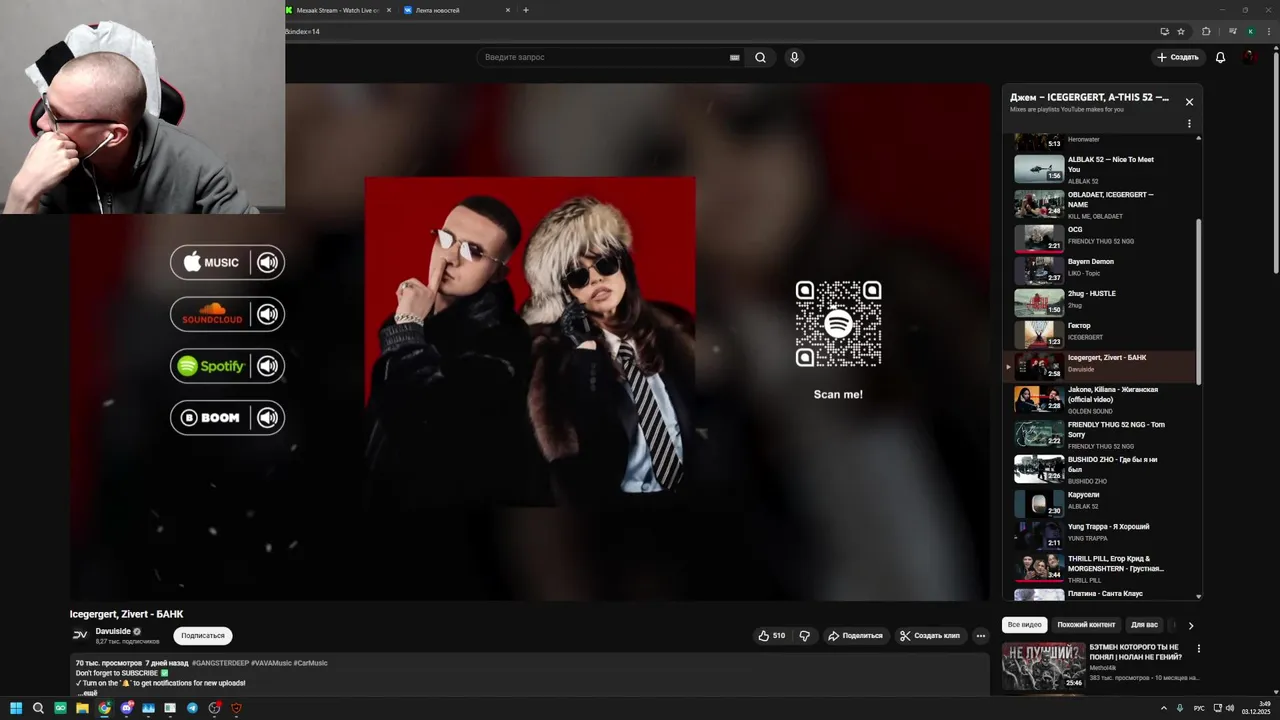Open the on-screen keyboard in search box
This screenshot has height=720, width=1280.
(x=735, y=58)
